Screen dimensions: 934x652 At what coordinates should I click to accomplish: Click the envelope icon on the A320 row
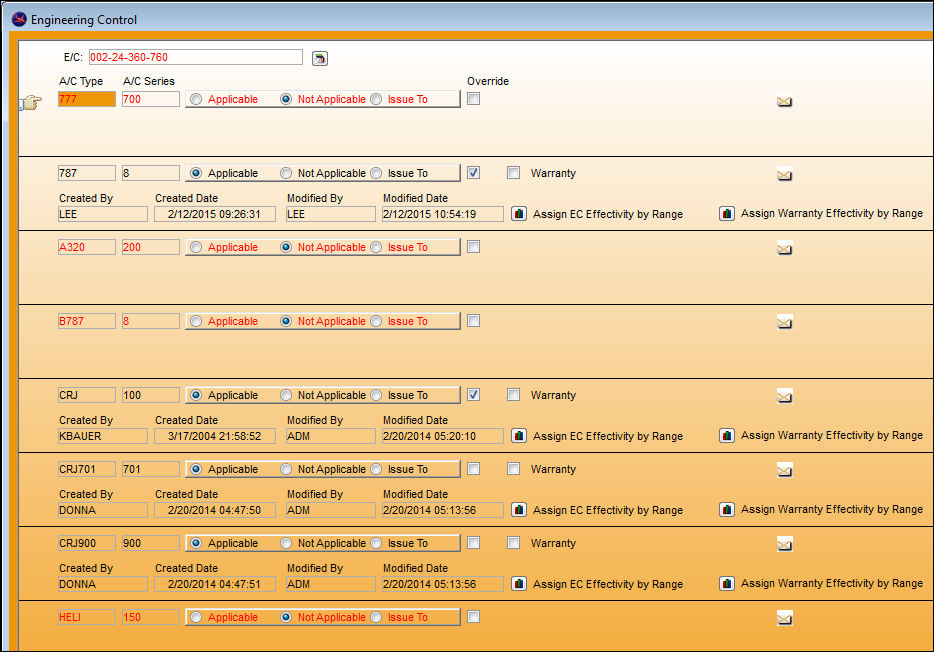tap(784, 249)
